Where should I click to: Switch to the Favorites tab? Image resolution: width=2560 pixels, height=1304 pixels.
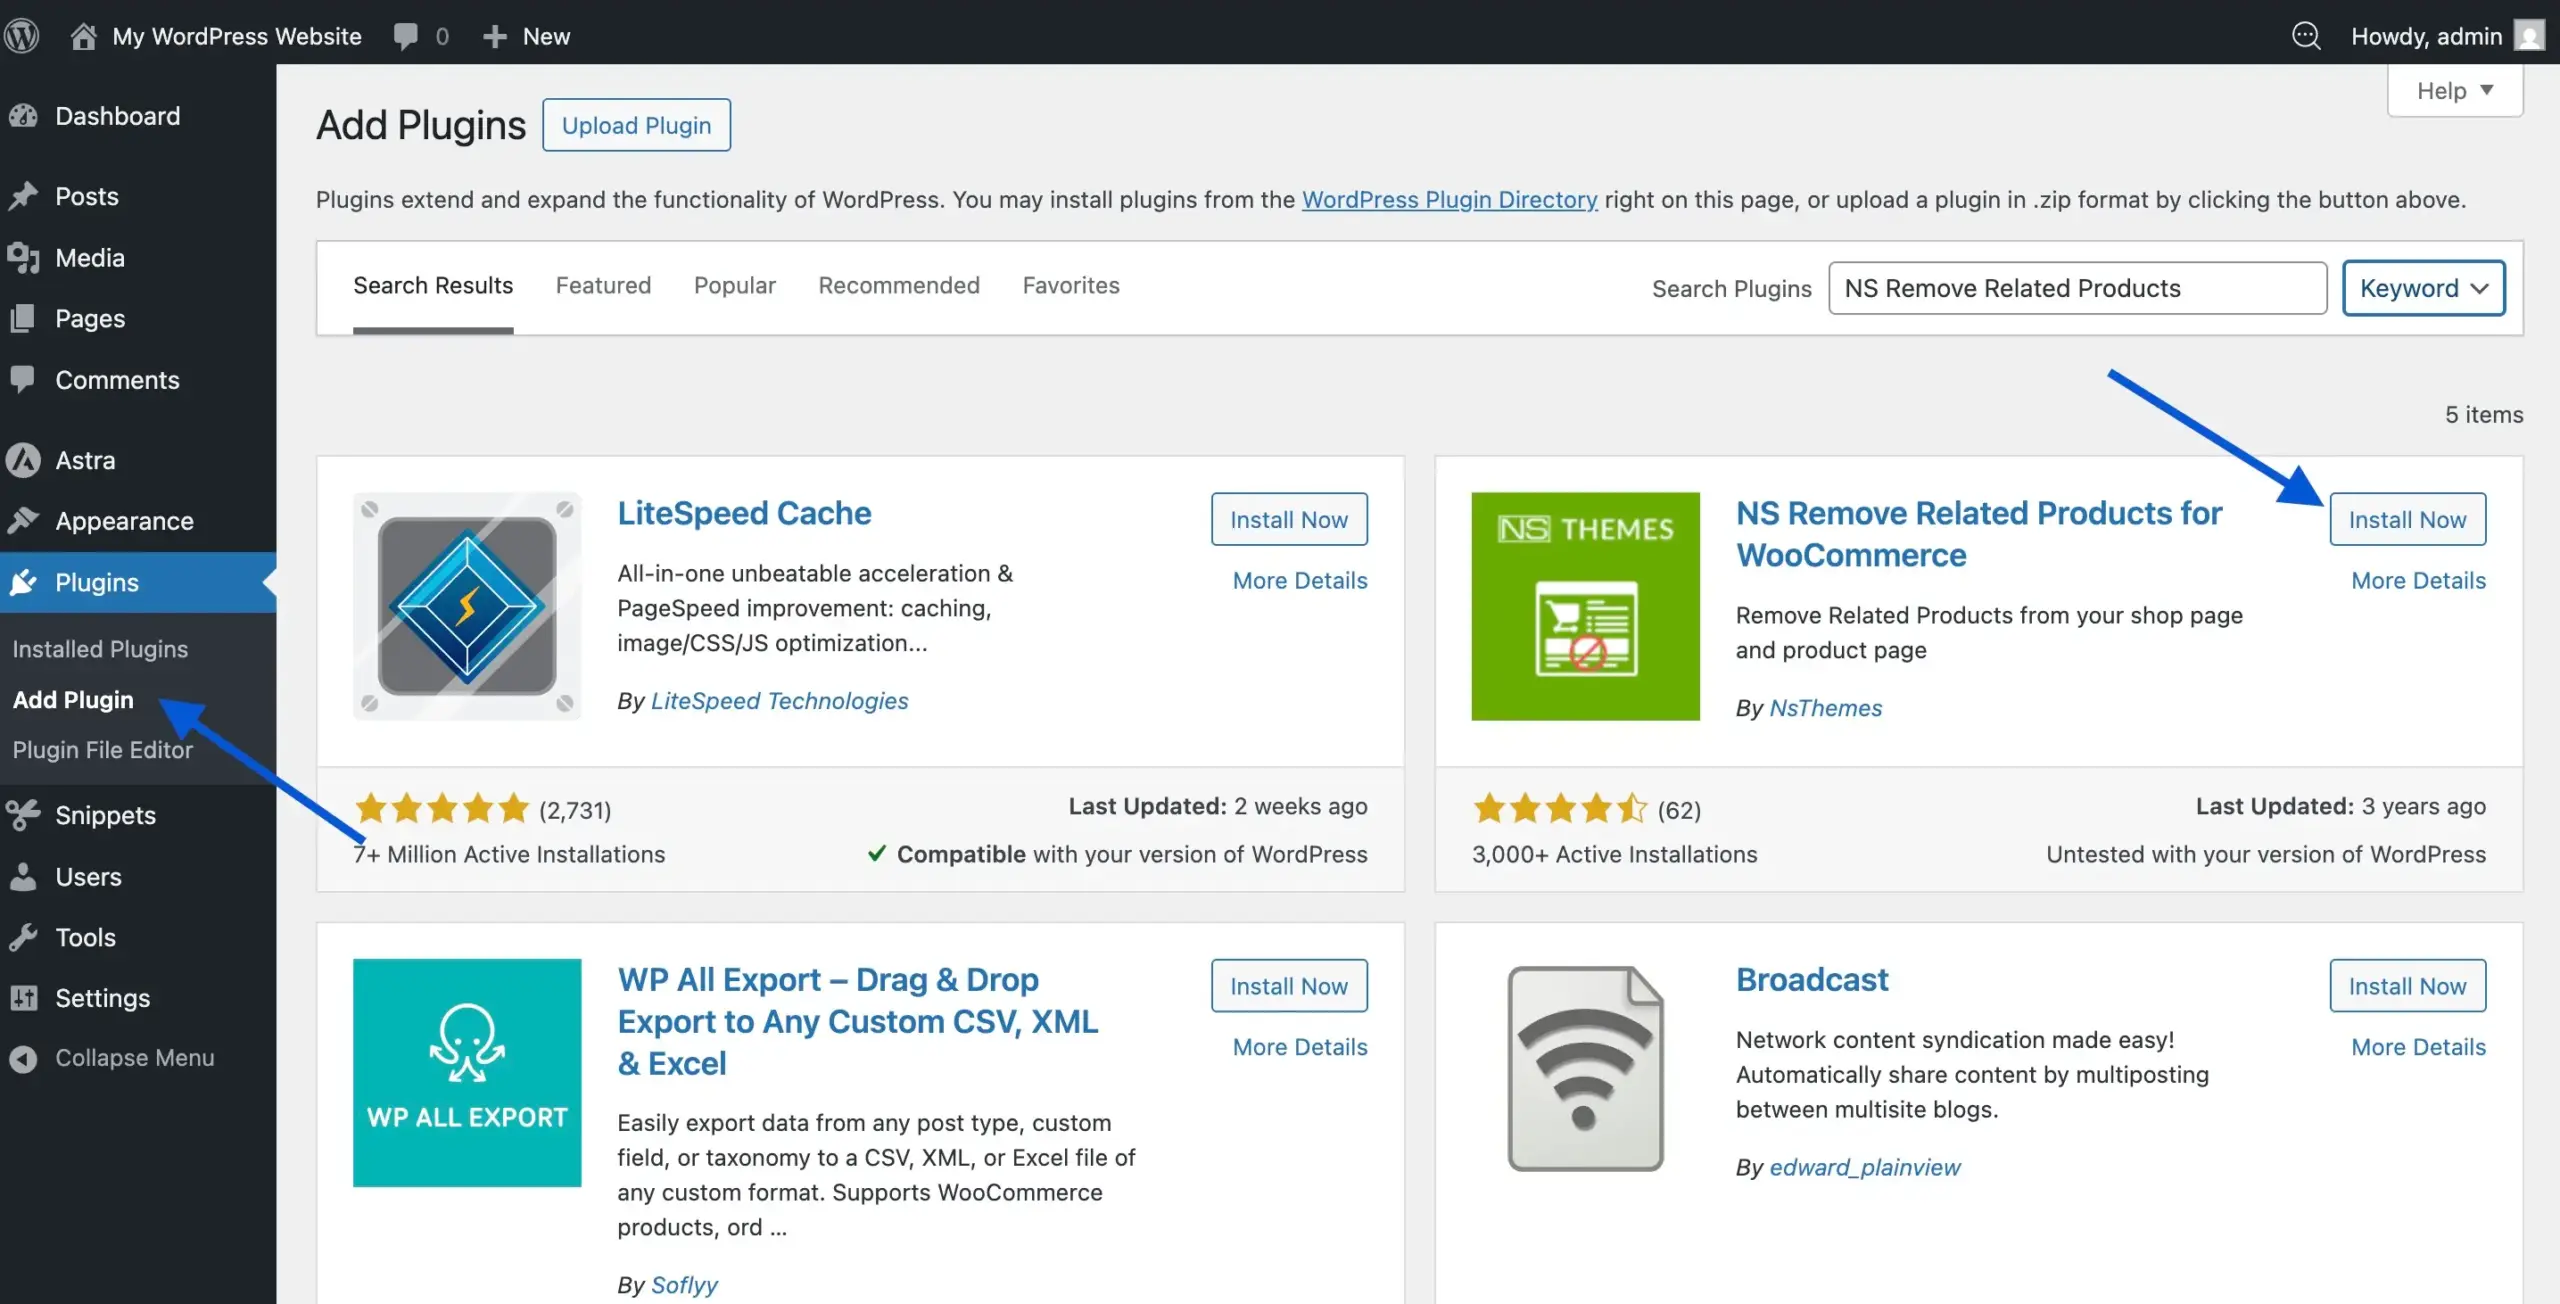[x=1071, y=286]
